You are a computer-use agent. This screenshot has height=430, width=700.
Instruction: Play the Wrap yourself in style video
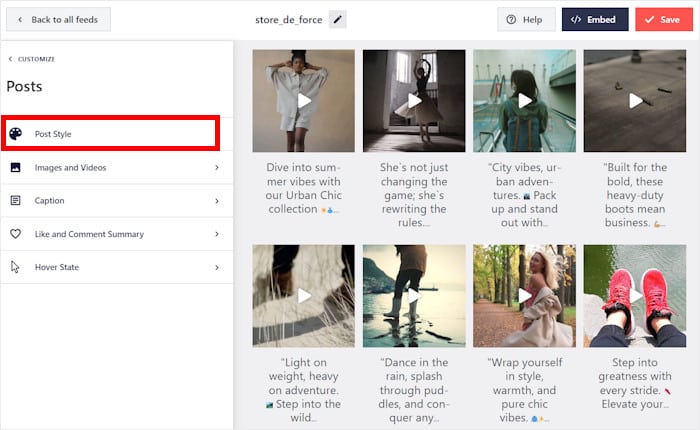tap(525, 296)
